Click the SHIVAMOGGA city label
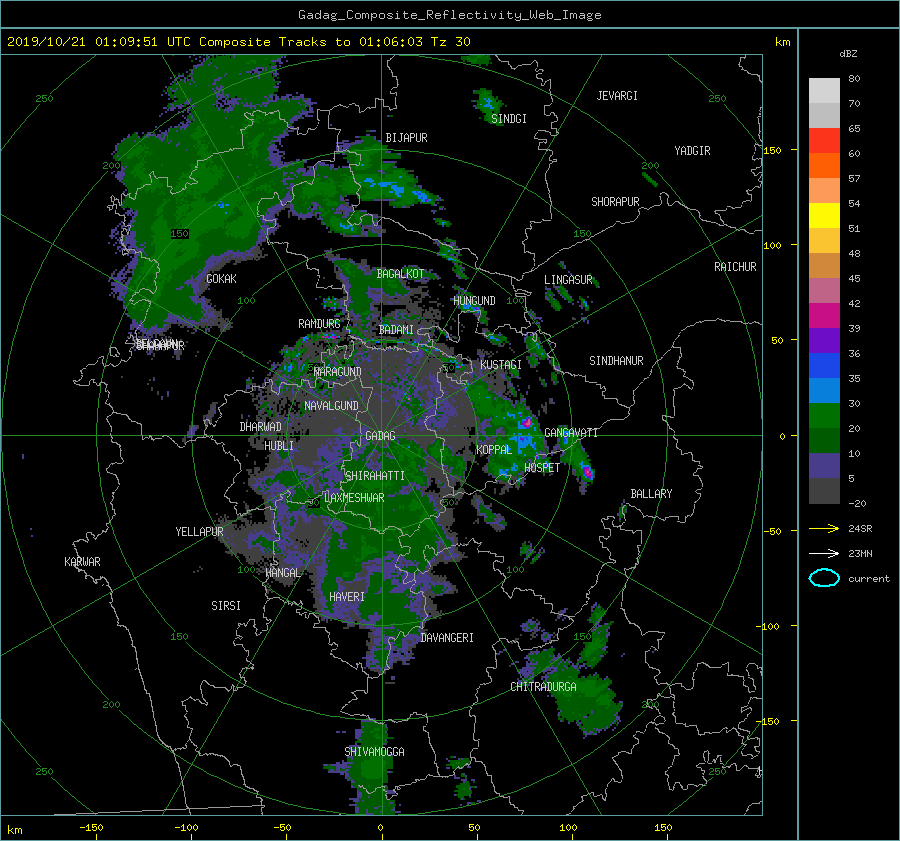The height and width of the screenshot is (841, 900). click(x=374, y=751)
